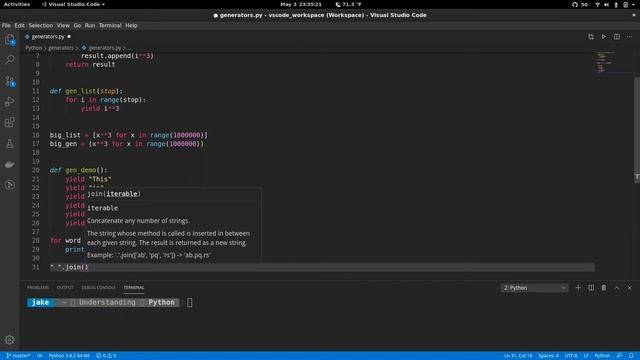
Task: Switch to the Terminal panel tab
Action: (134, 288)
